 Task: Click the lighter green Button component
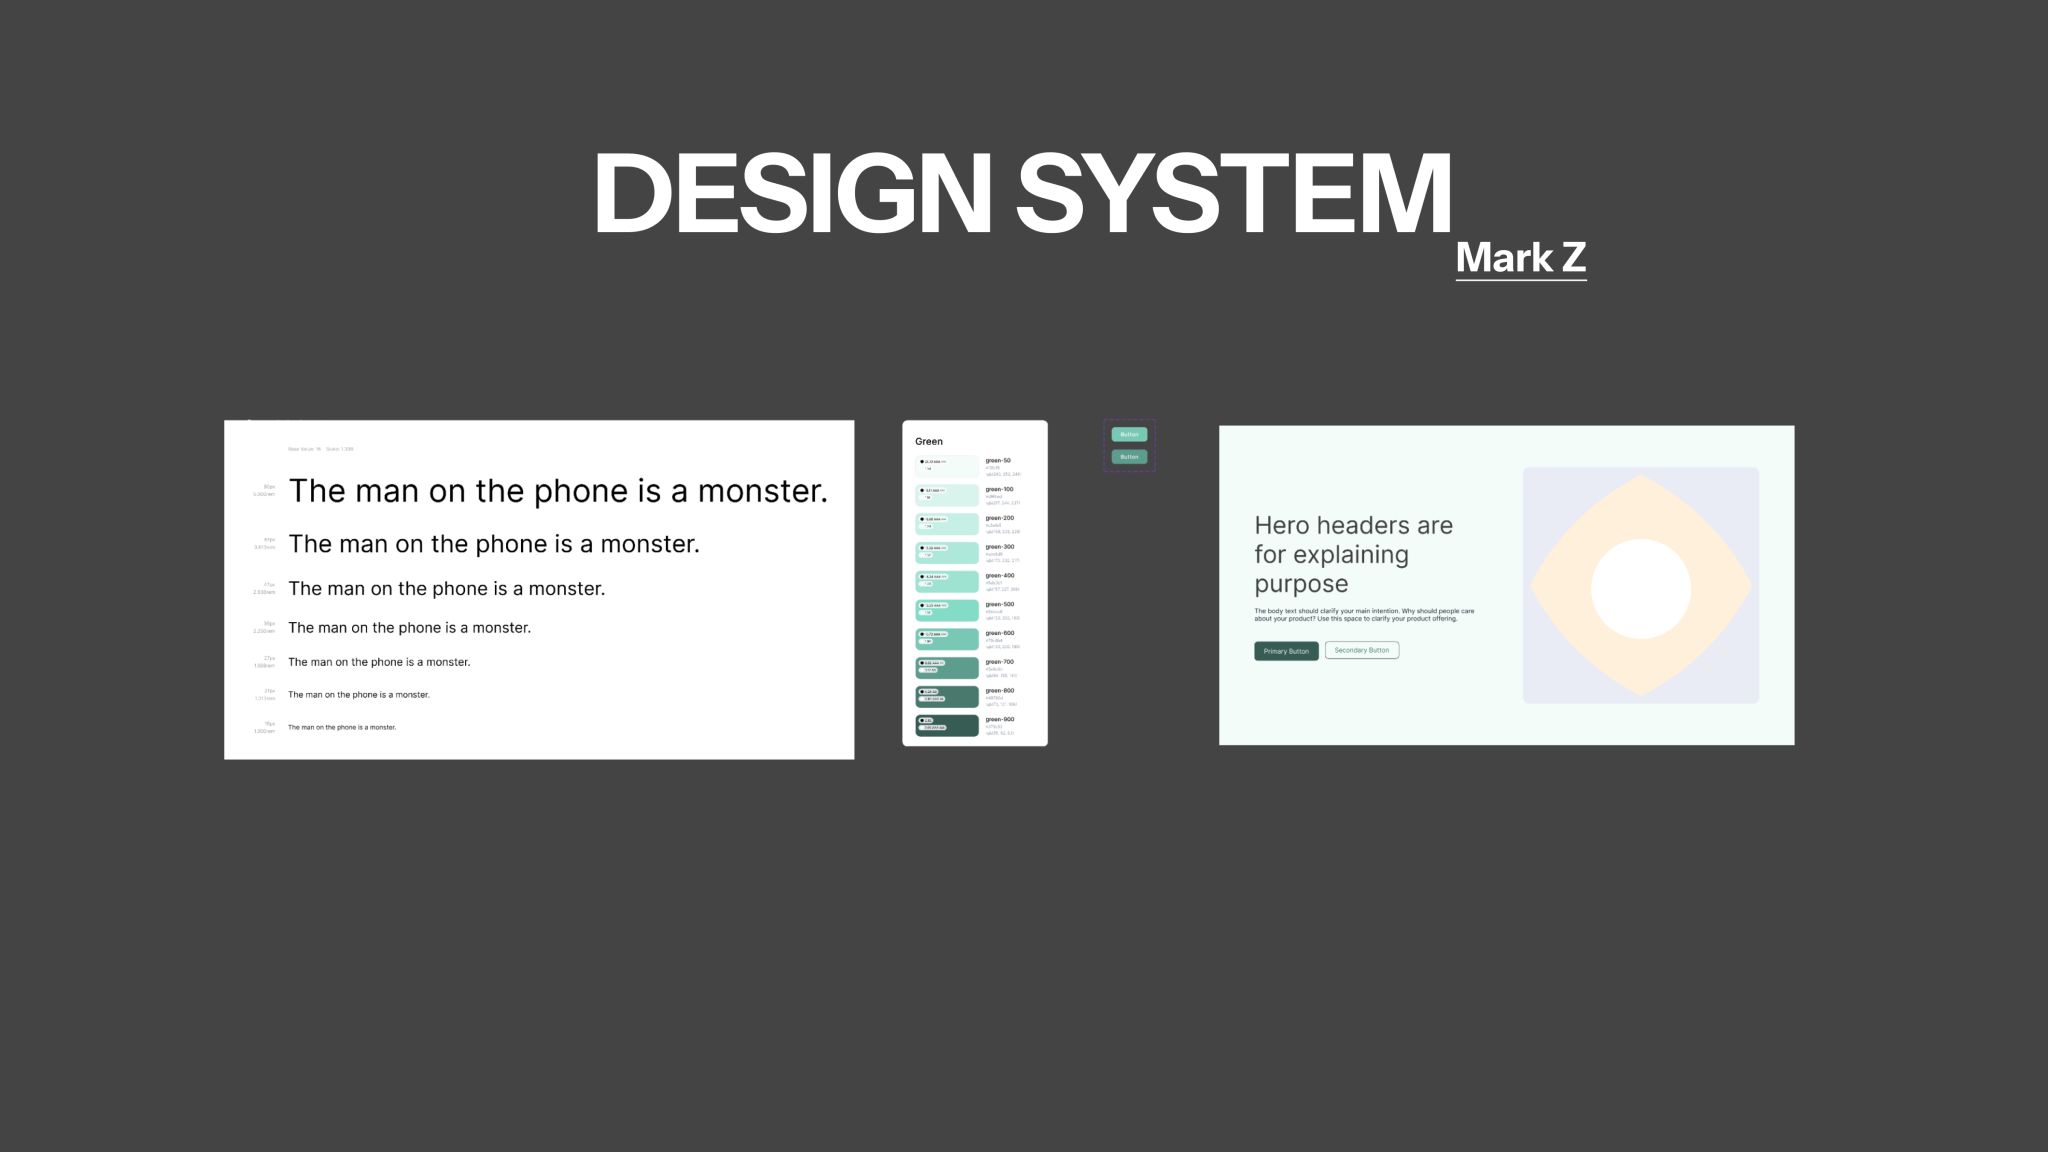click(x=1129, y=434)
